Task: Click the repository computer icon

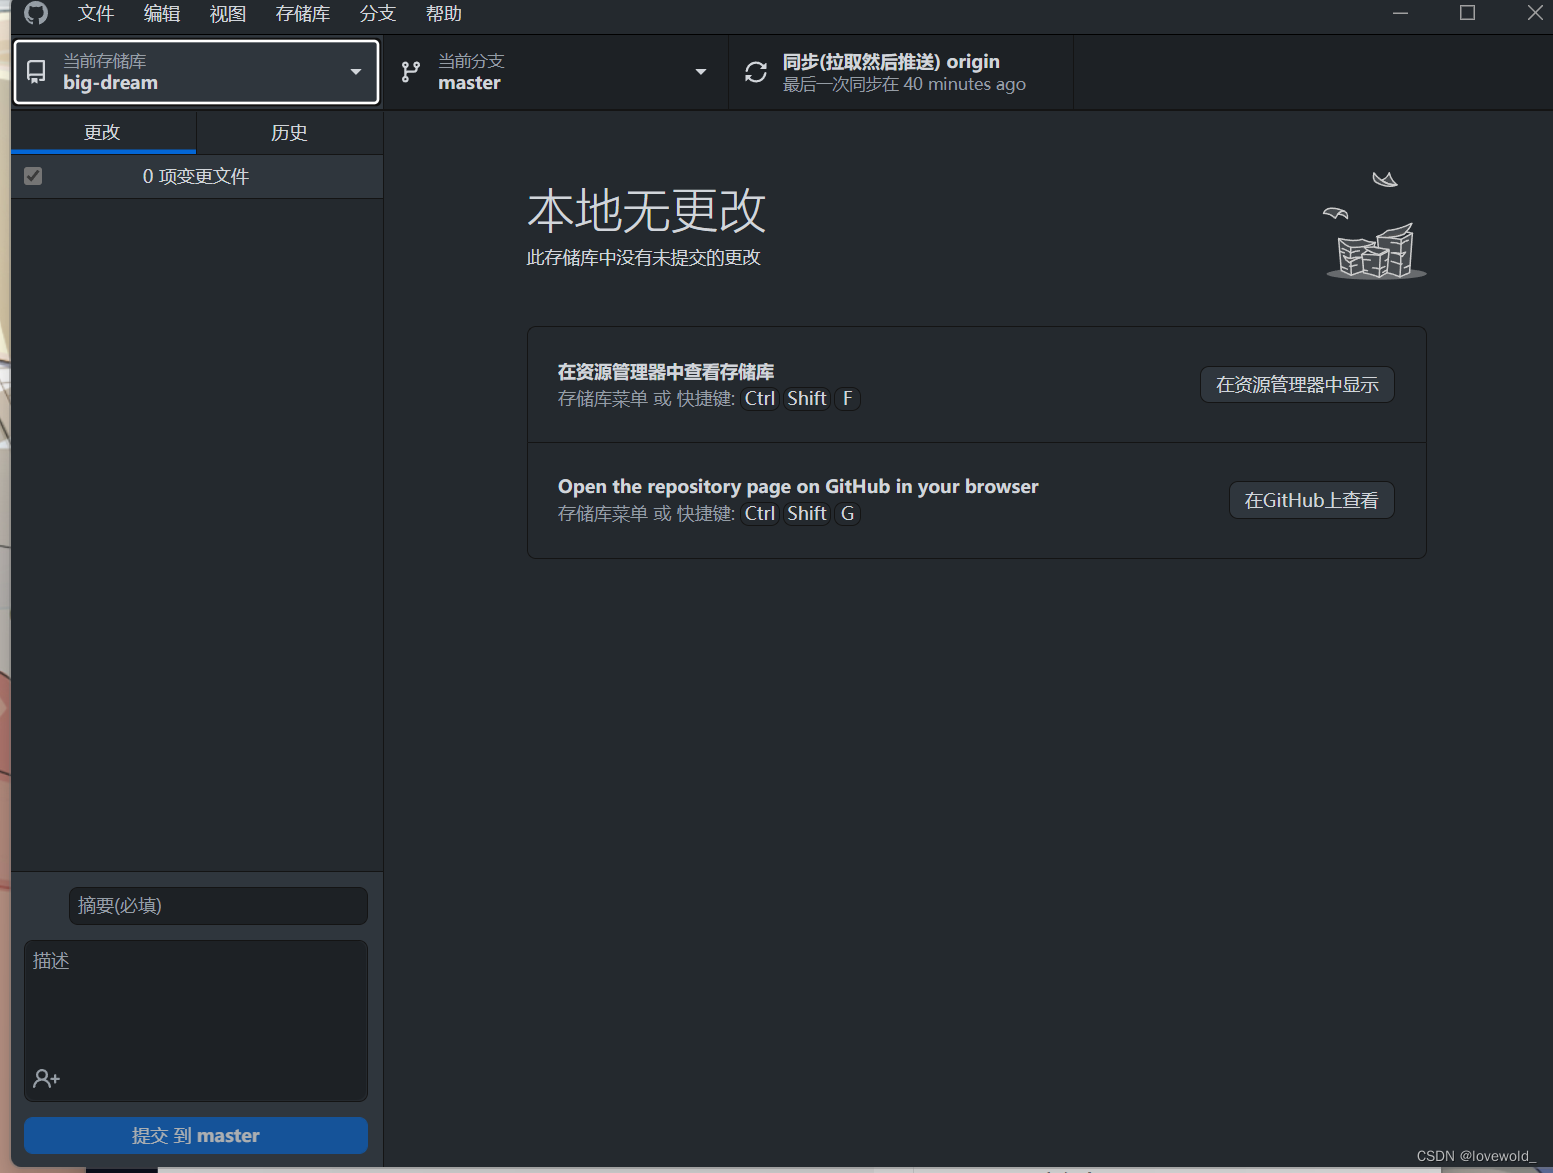Action: [36, 72]
